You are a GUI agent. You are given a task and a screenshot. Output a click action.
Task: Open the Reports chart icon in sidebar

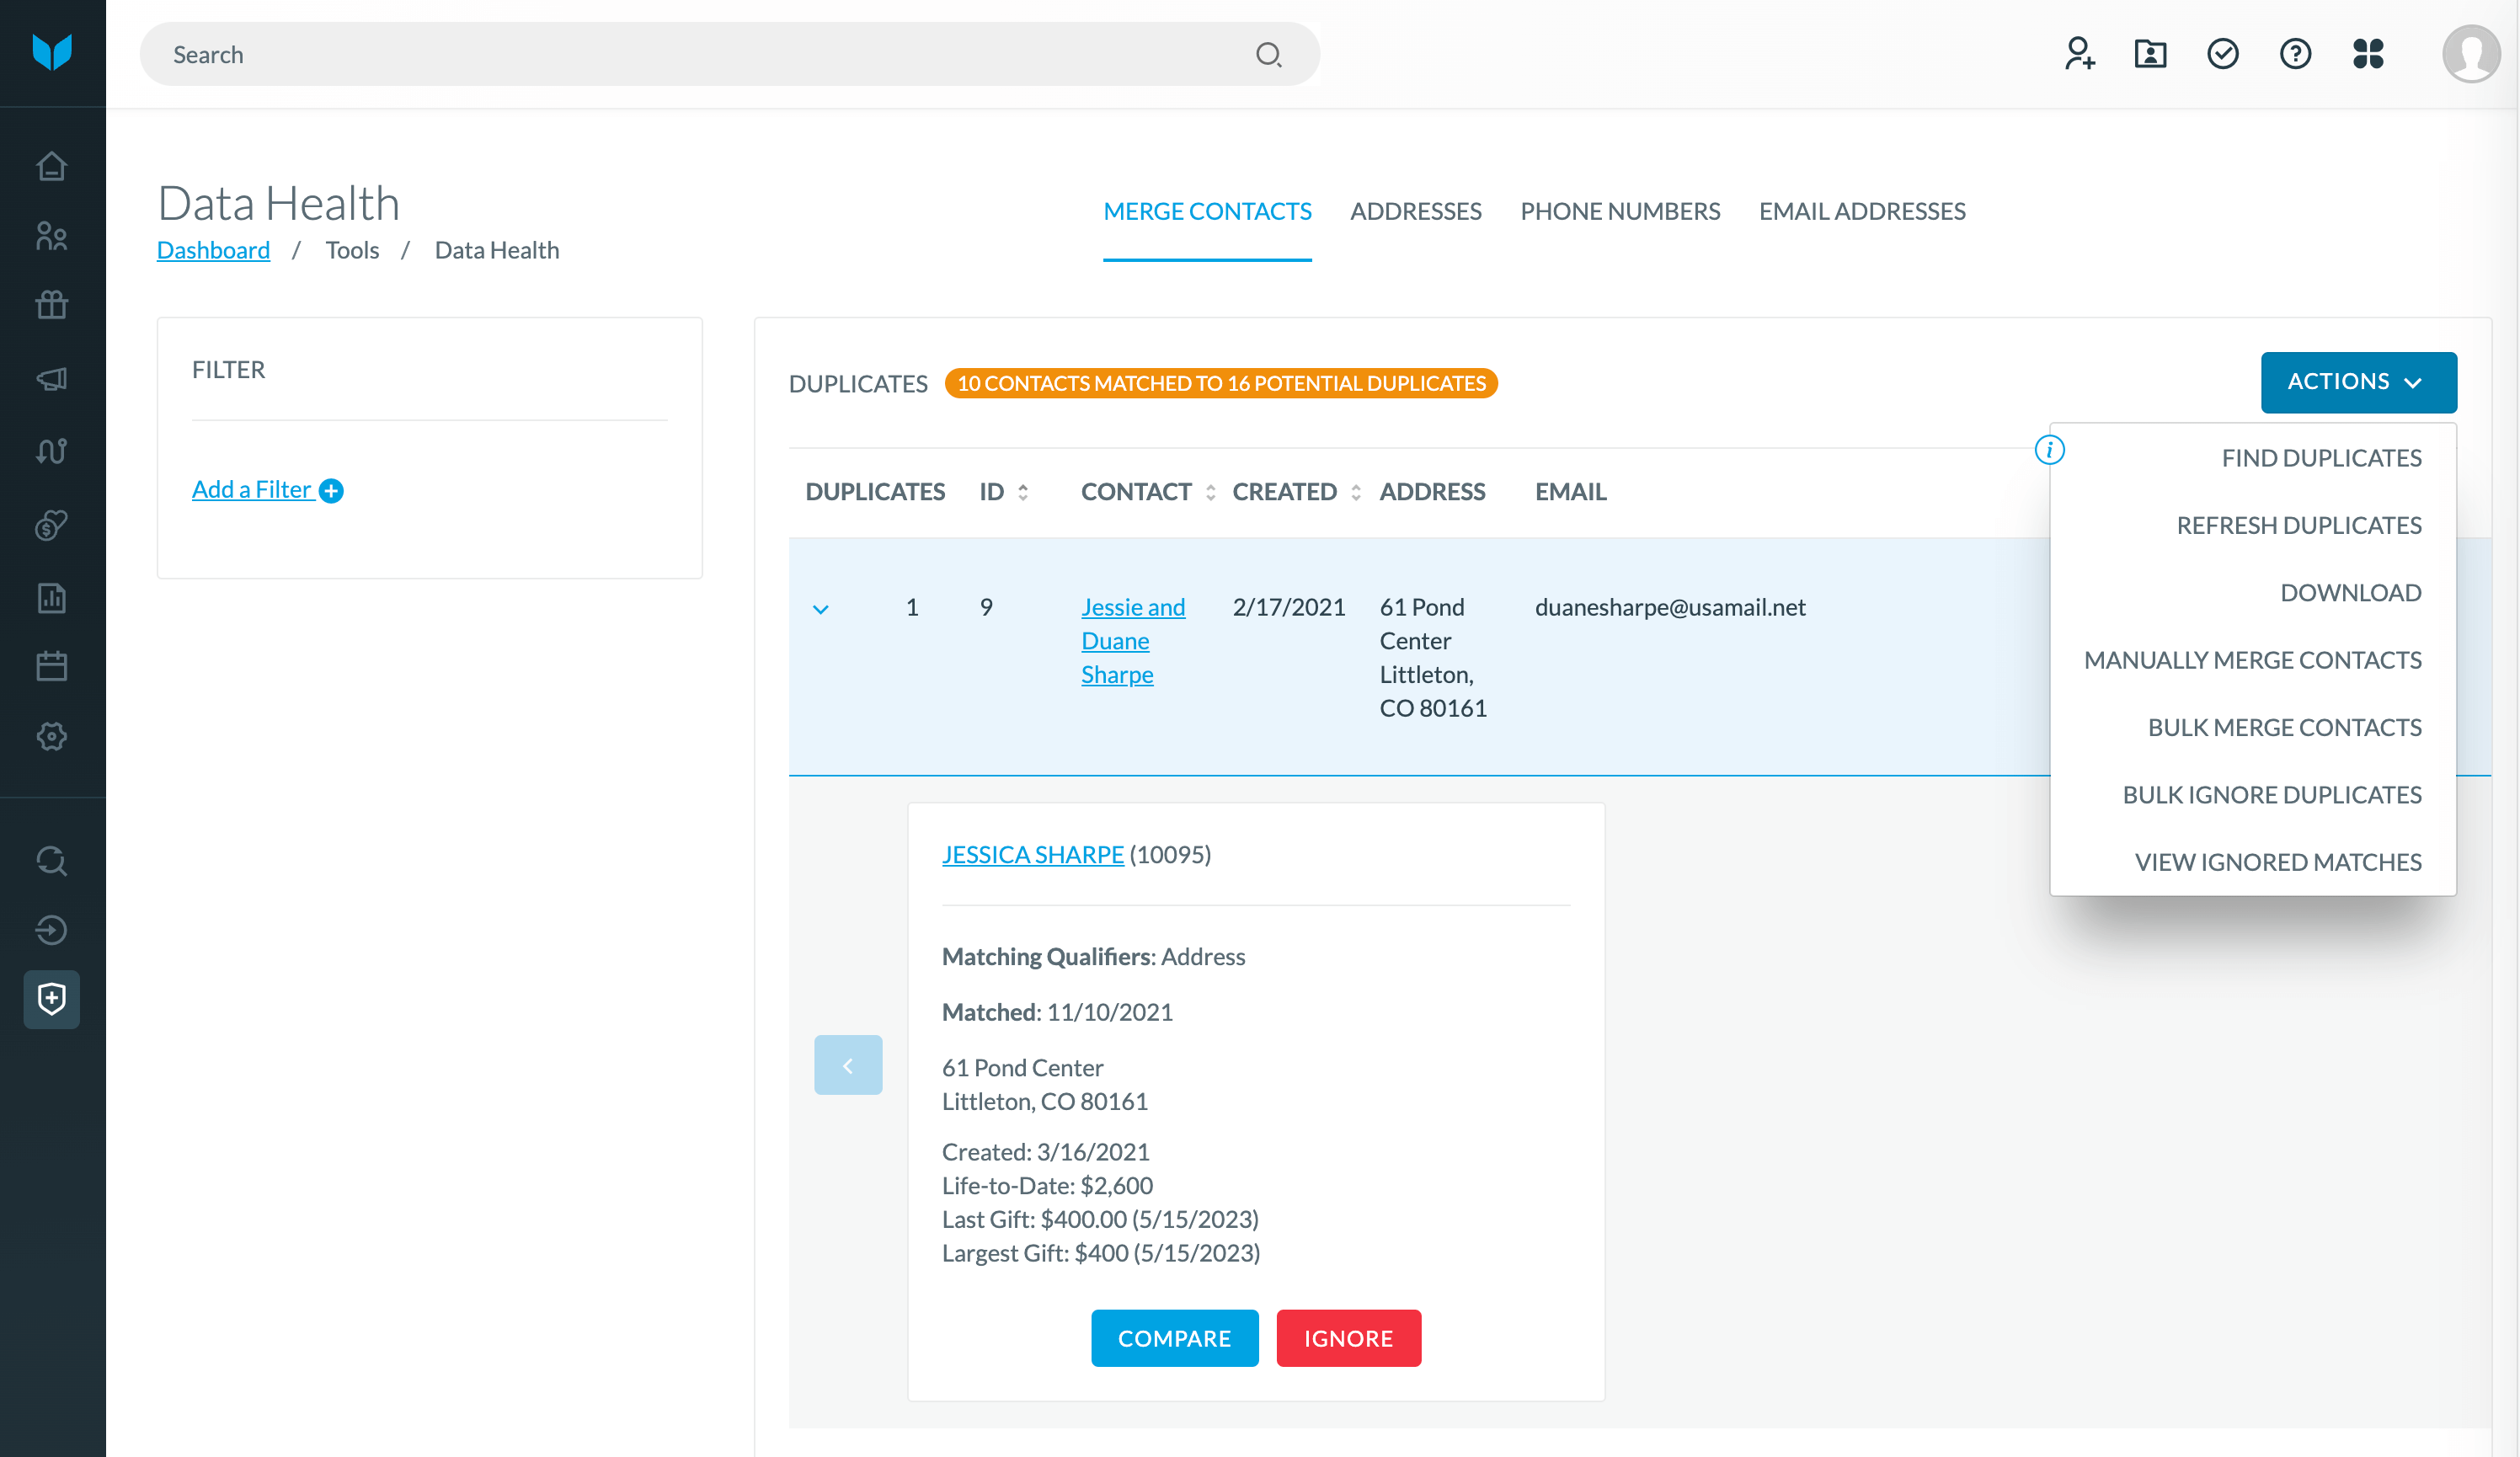pos(51,597)
